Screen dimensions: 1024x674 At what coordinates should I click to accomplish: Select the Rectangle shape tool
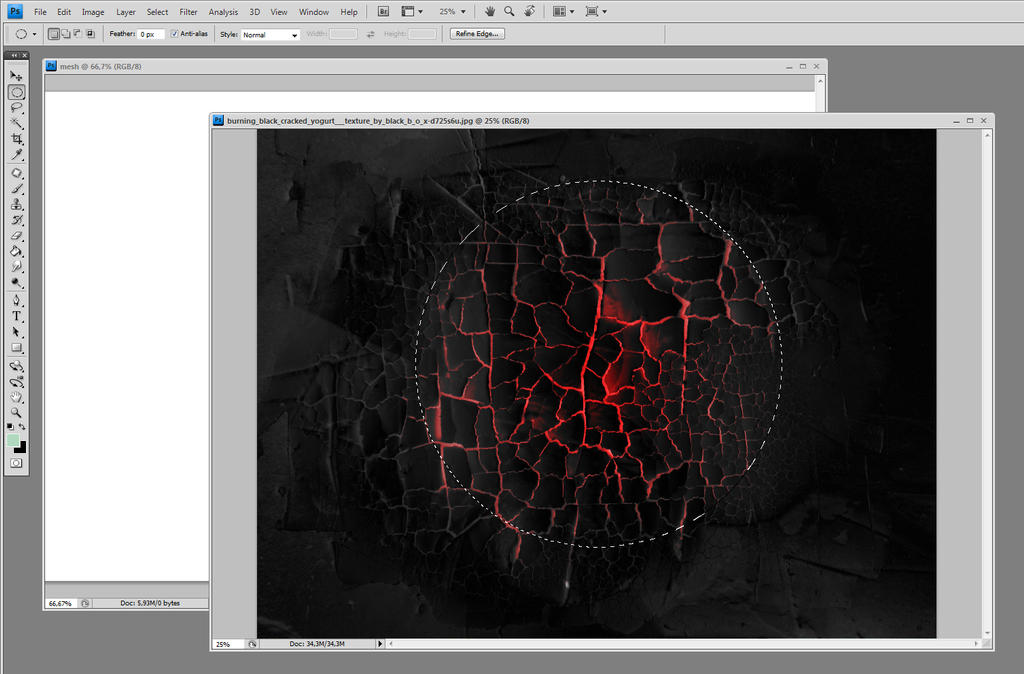click(x=16, y=347)
